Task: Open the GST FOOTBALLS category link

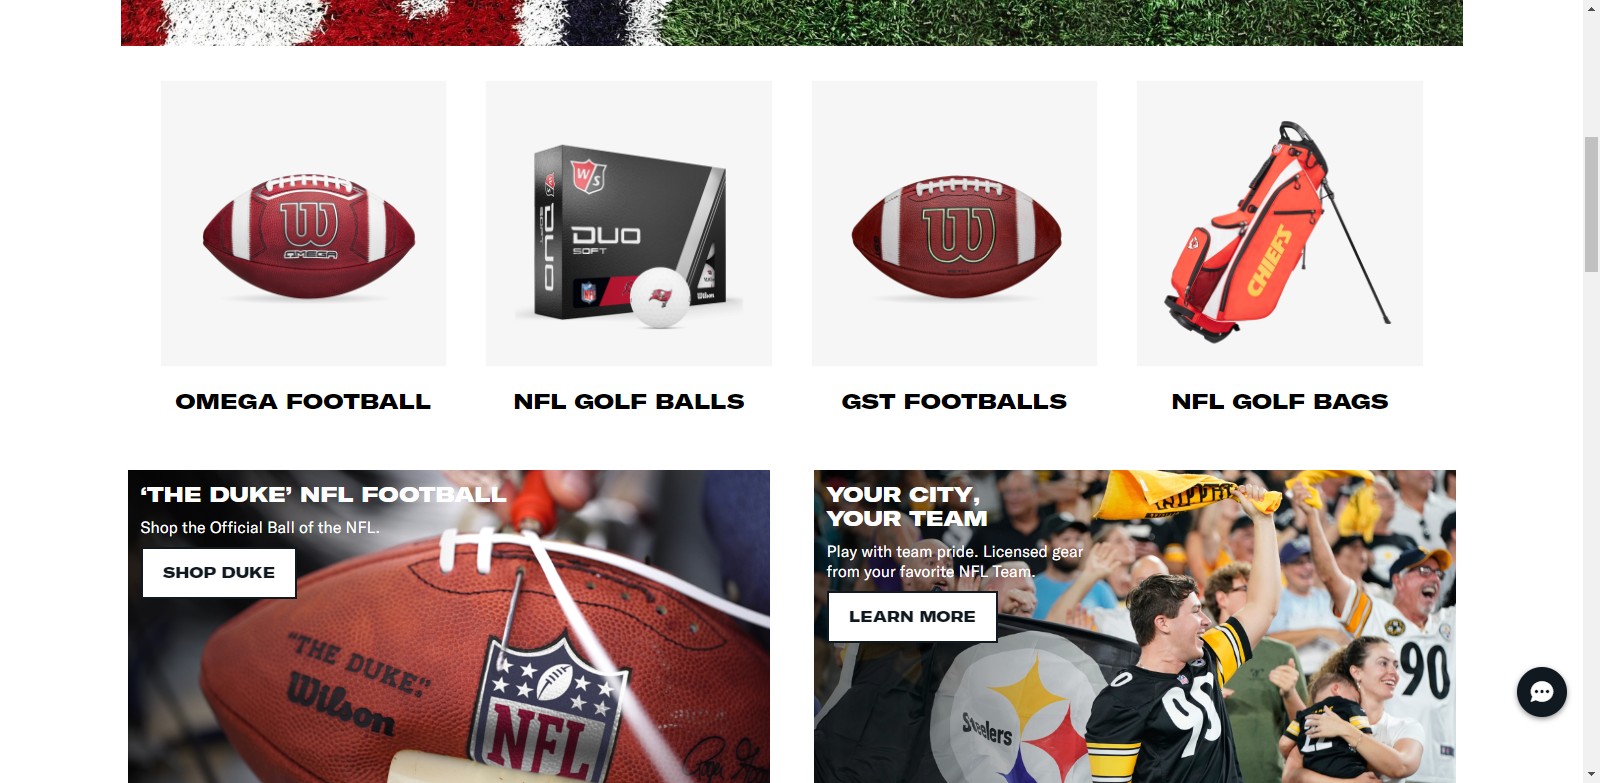Action: [x=954, y=402]
